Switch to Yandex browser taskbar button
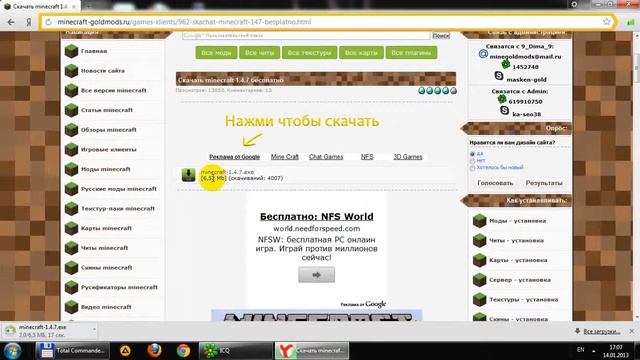This screenshot has width=640, height=360. [x=312, y=351]
